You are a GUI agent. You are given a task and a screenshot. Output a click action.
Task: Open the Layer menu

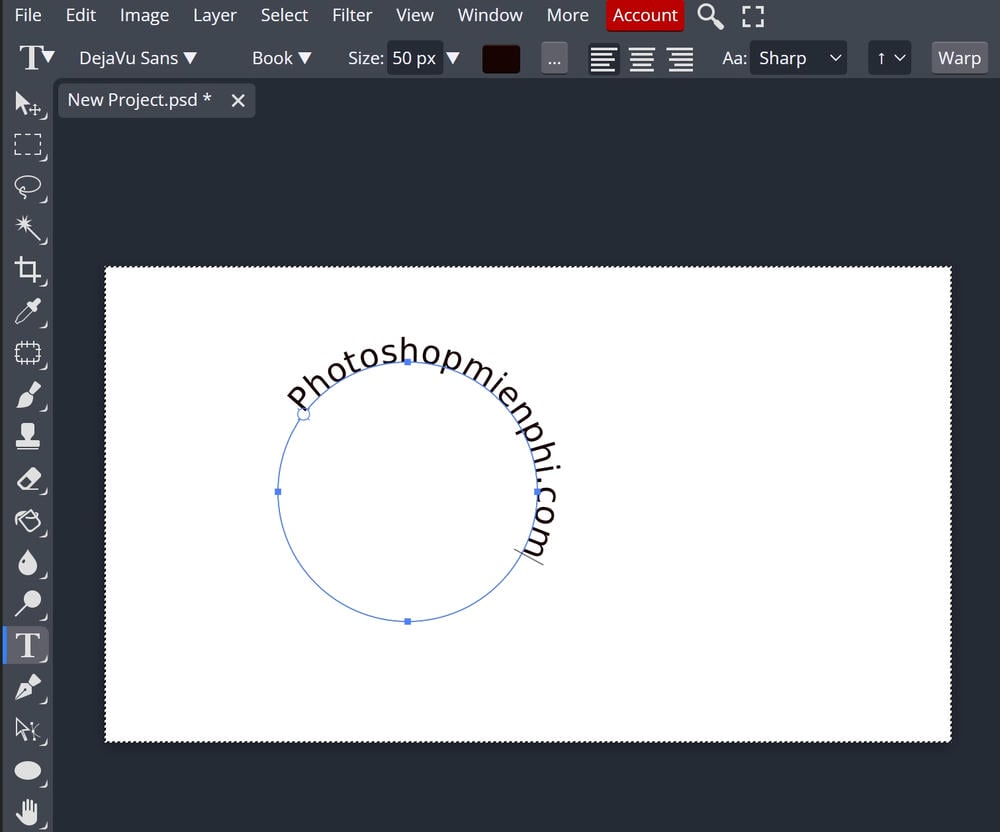[215, 15]
